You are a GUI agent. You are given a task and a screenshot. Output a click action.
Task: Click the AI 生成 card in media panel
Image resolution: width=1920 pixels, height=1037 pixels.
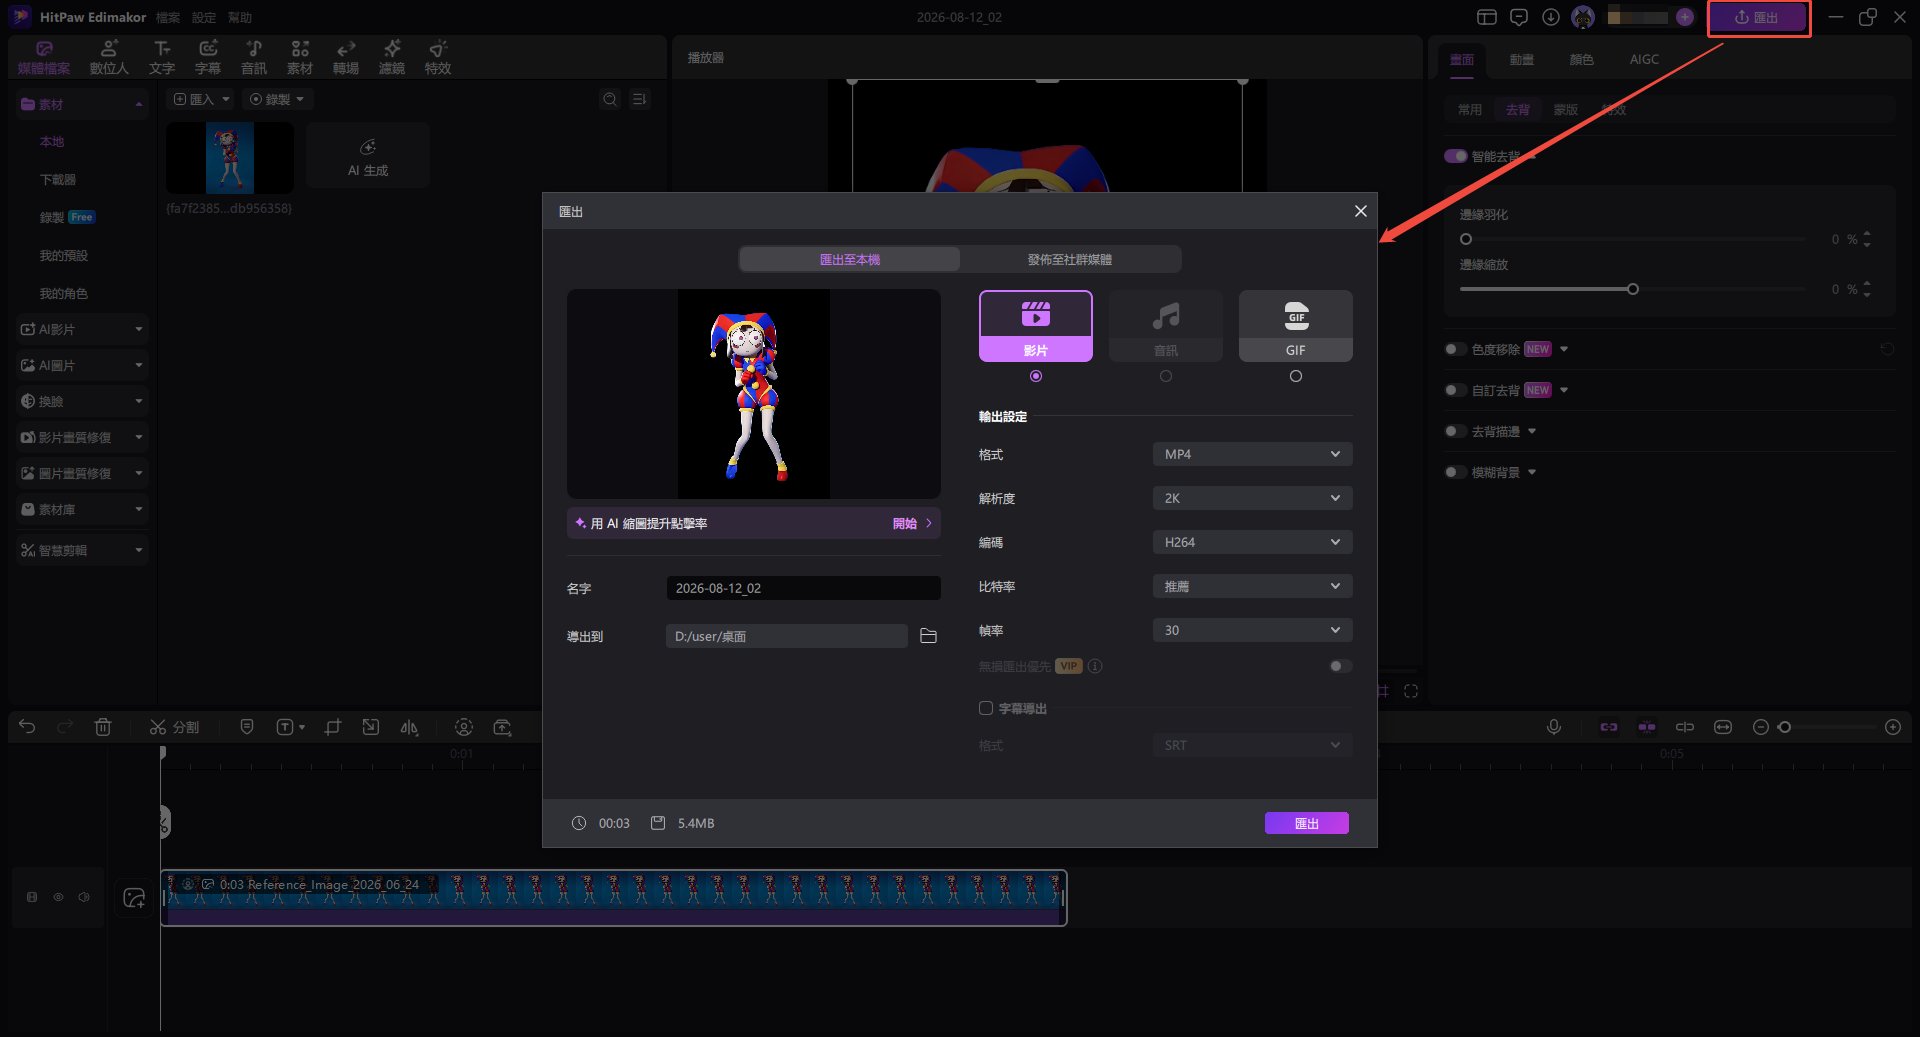(368, 157)
